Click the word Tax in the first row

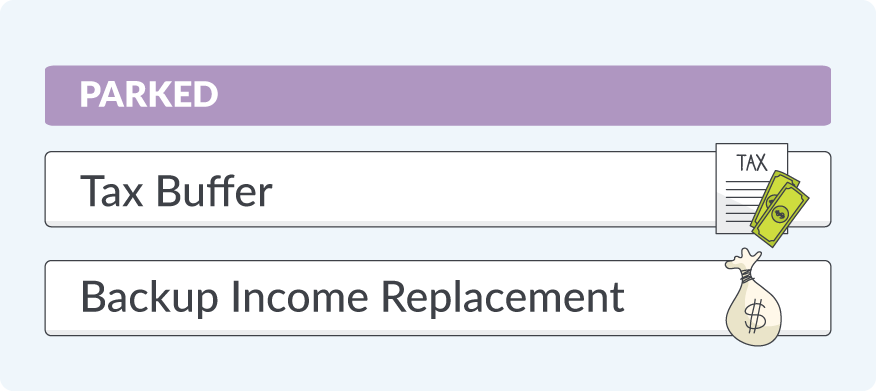tap(112, 191)
